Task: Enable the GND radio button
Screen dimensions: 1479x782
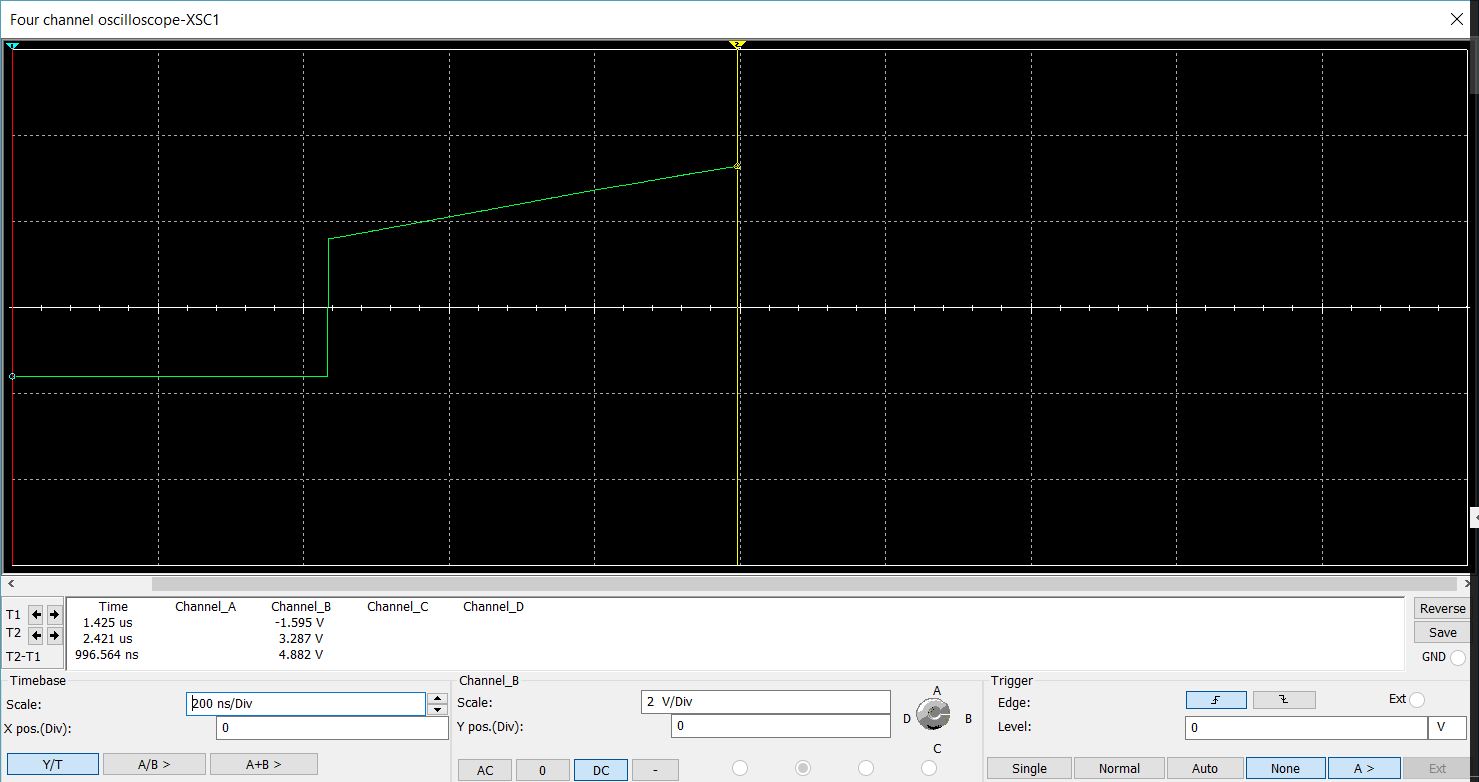Action: click(1458, 657)
